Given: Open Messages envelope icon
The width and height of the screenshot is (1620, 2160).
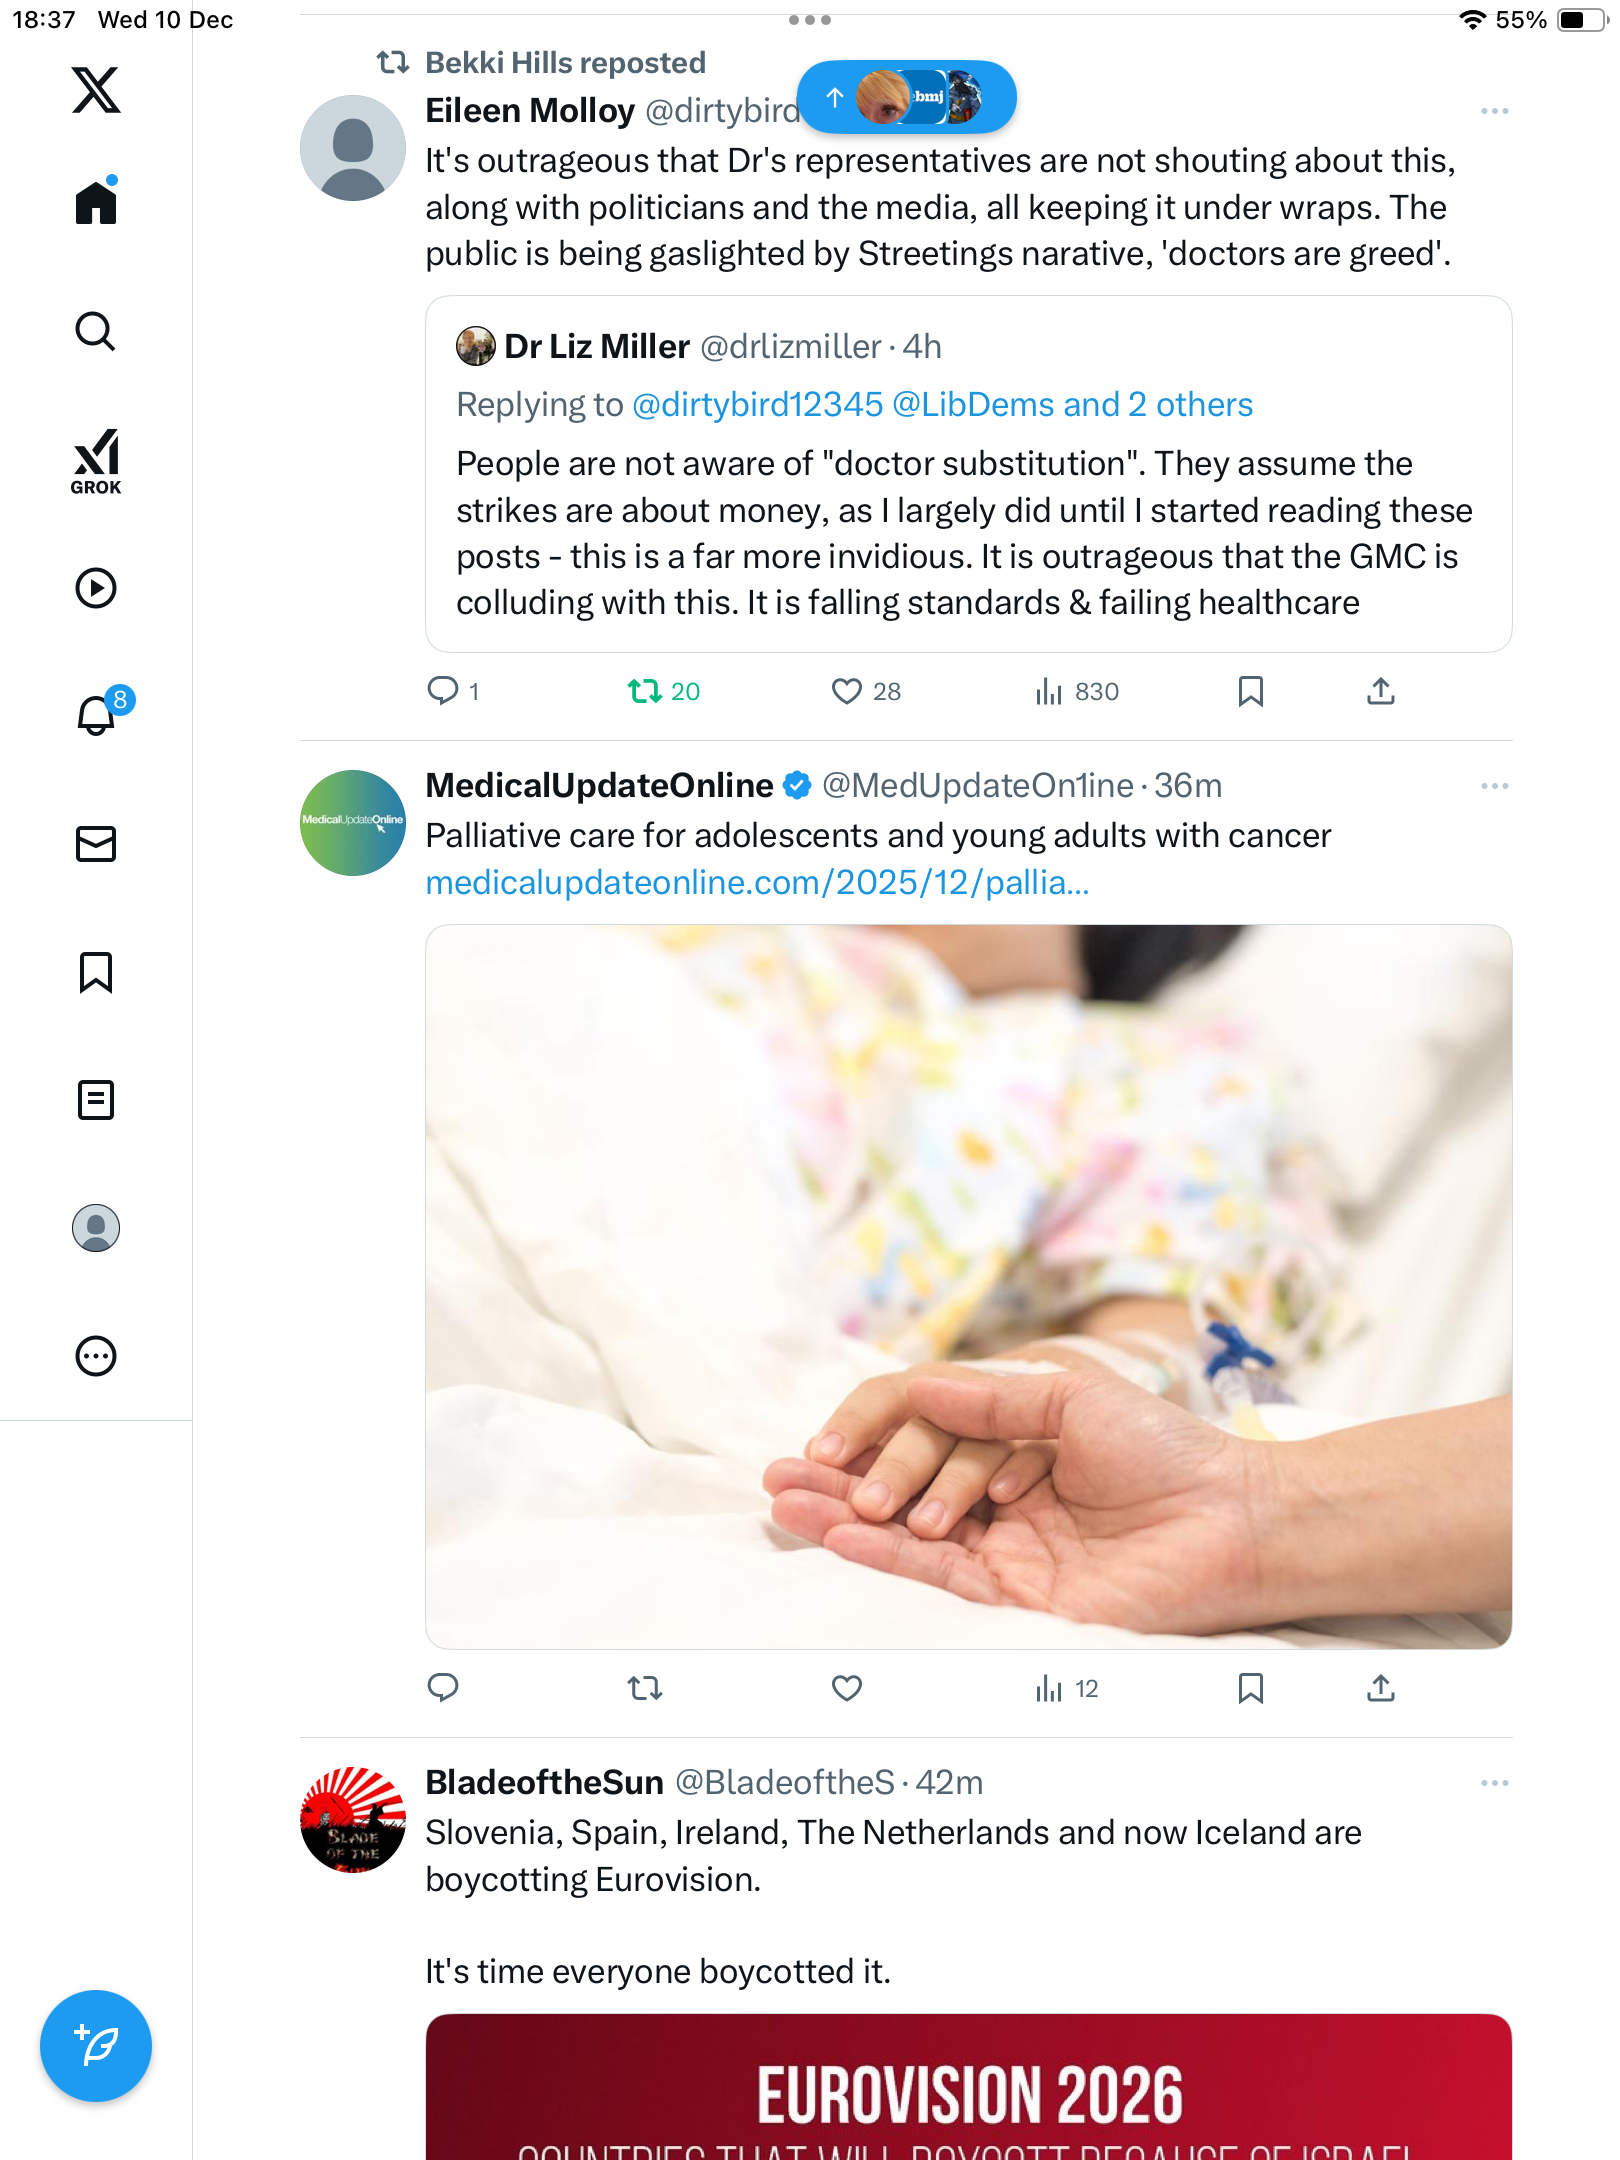Looking at the screenshot, I should point(96,844).
